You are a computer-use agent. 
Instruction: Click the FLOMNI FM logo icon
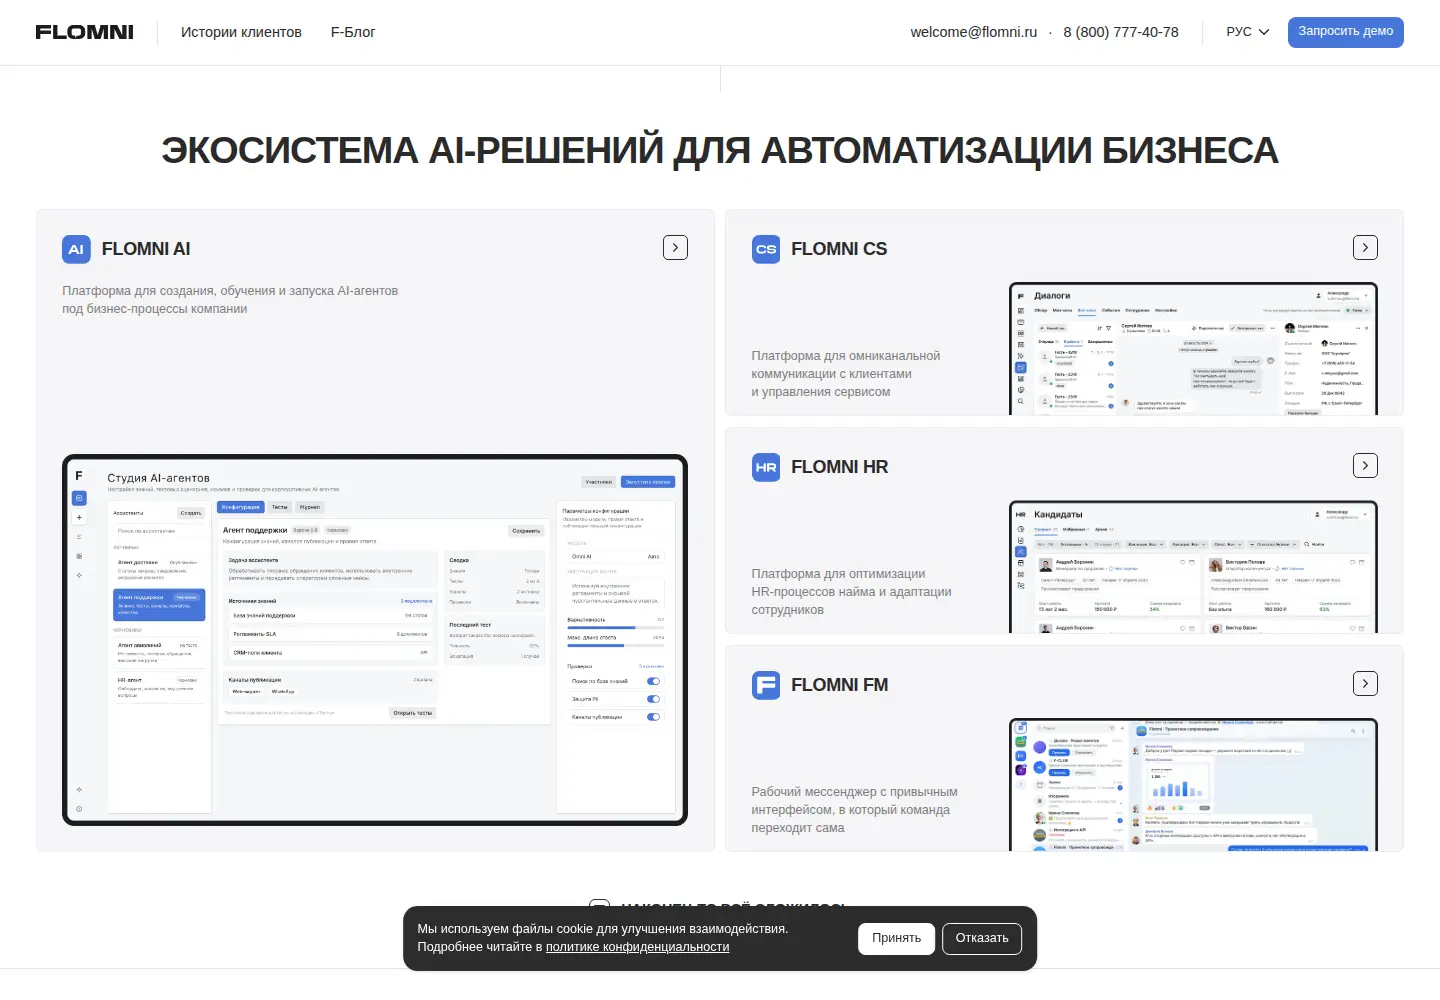[766, 685]
